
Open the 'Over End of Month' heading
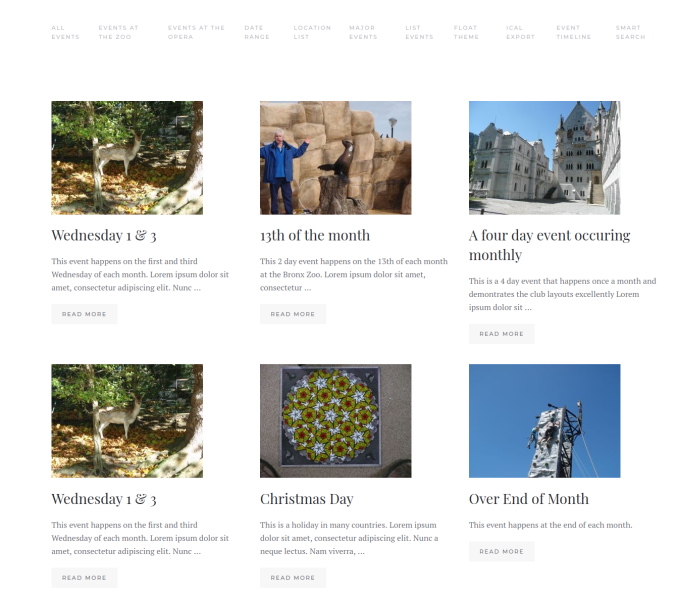pos(529,499)
